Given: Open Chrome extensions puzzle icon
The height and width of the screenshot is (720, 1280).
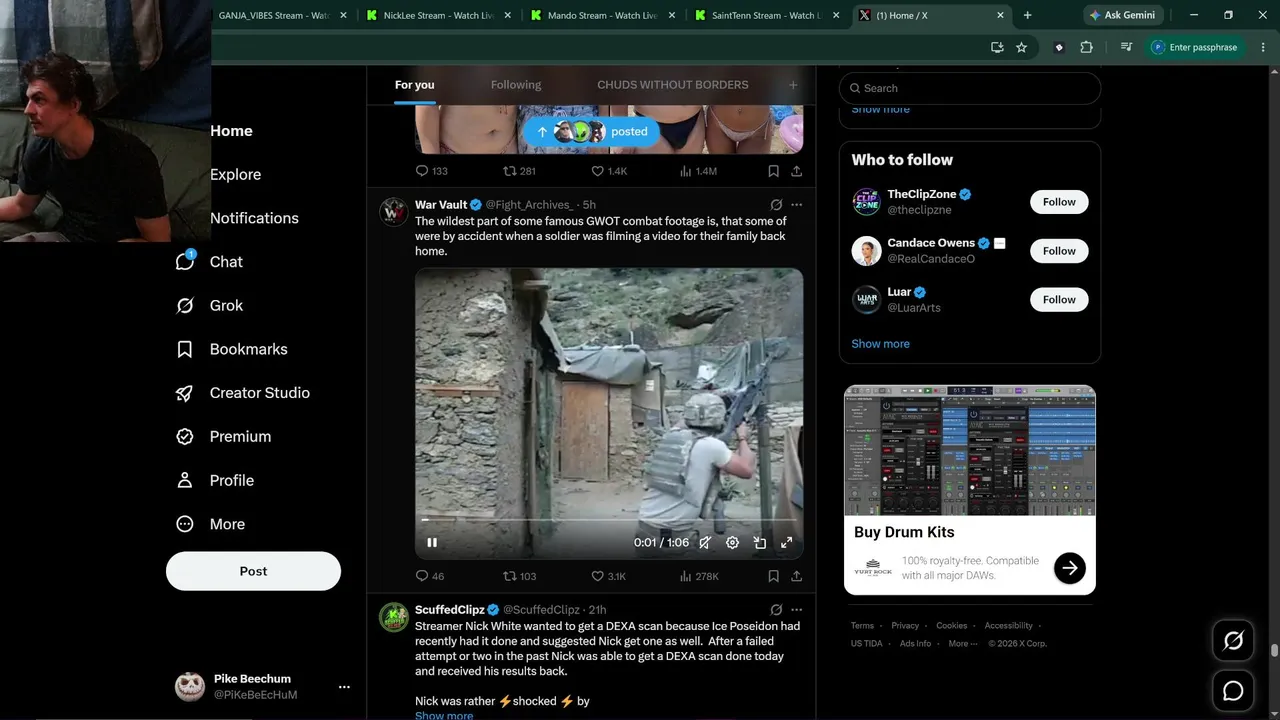Looking at the screenshot, I should (x=1087, y=47).
